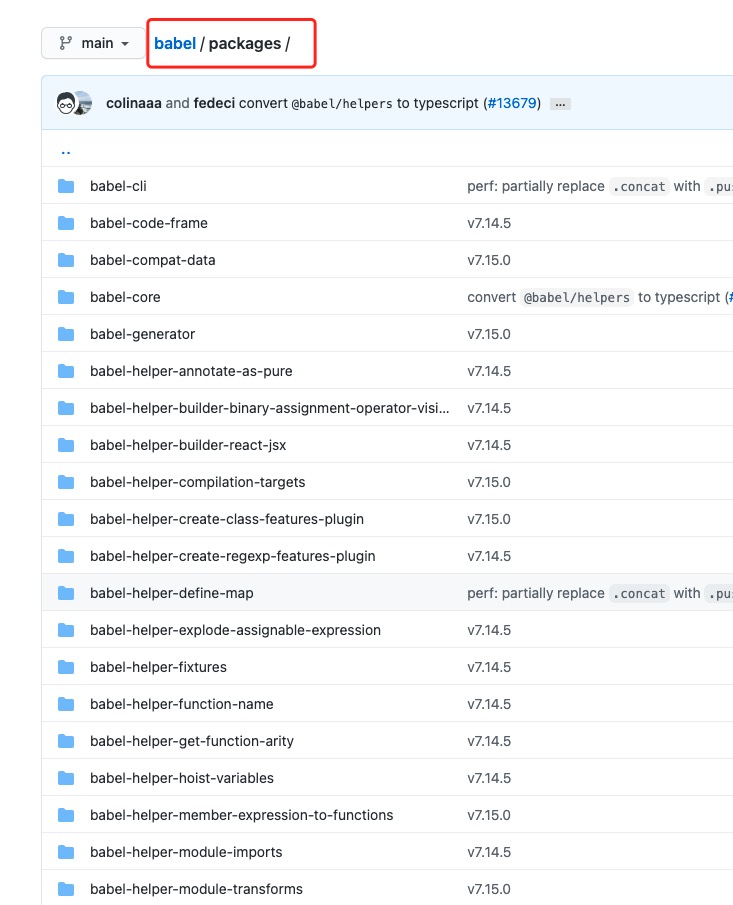Click folder icon for babel-helper-module-transforms
Viewport: 733px width, 905px height.
coord(66,889)
